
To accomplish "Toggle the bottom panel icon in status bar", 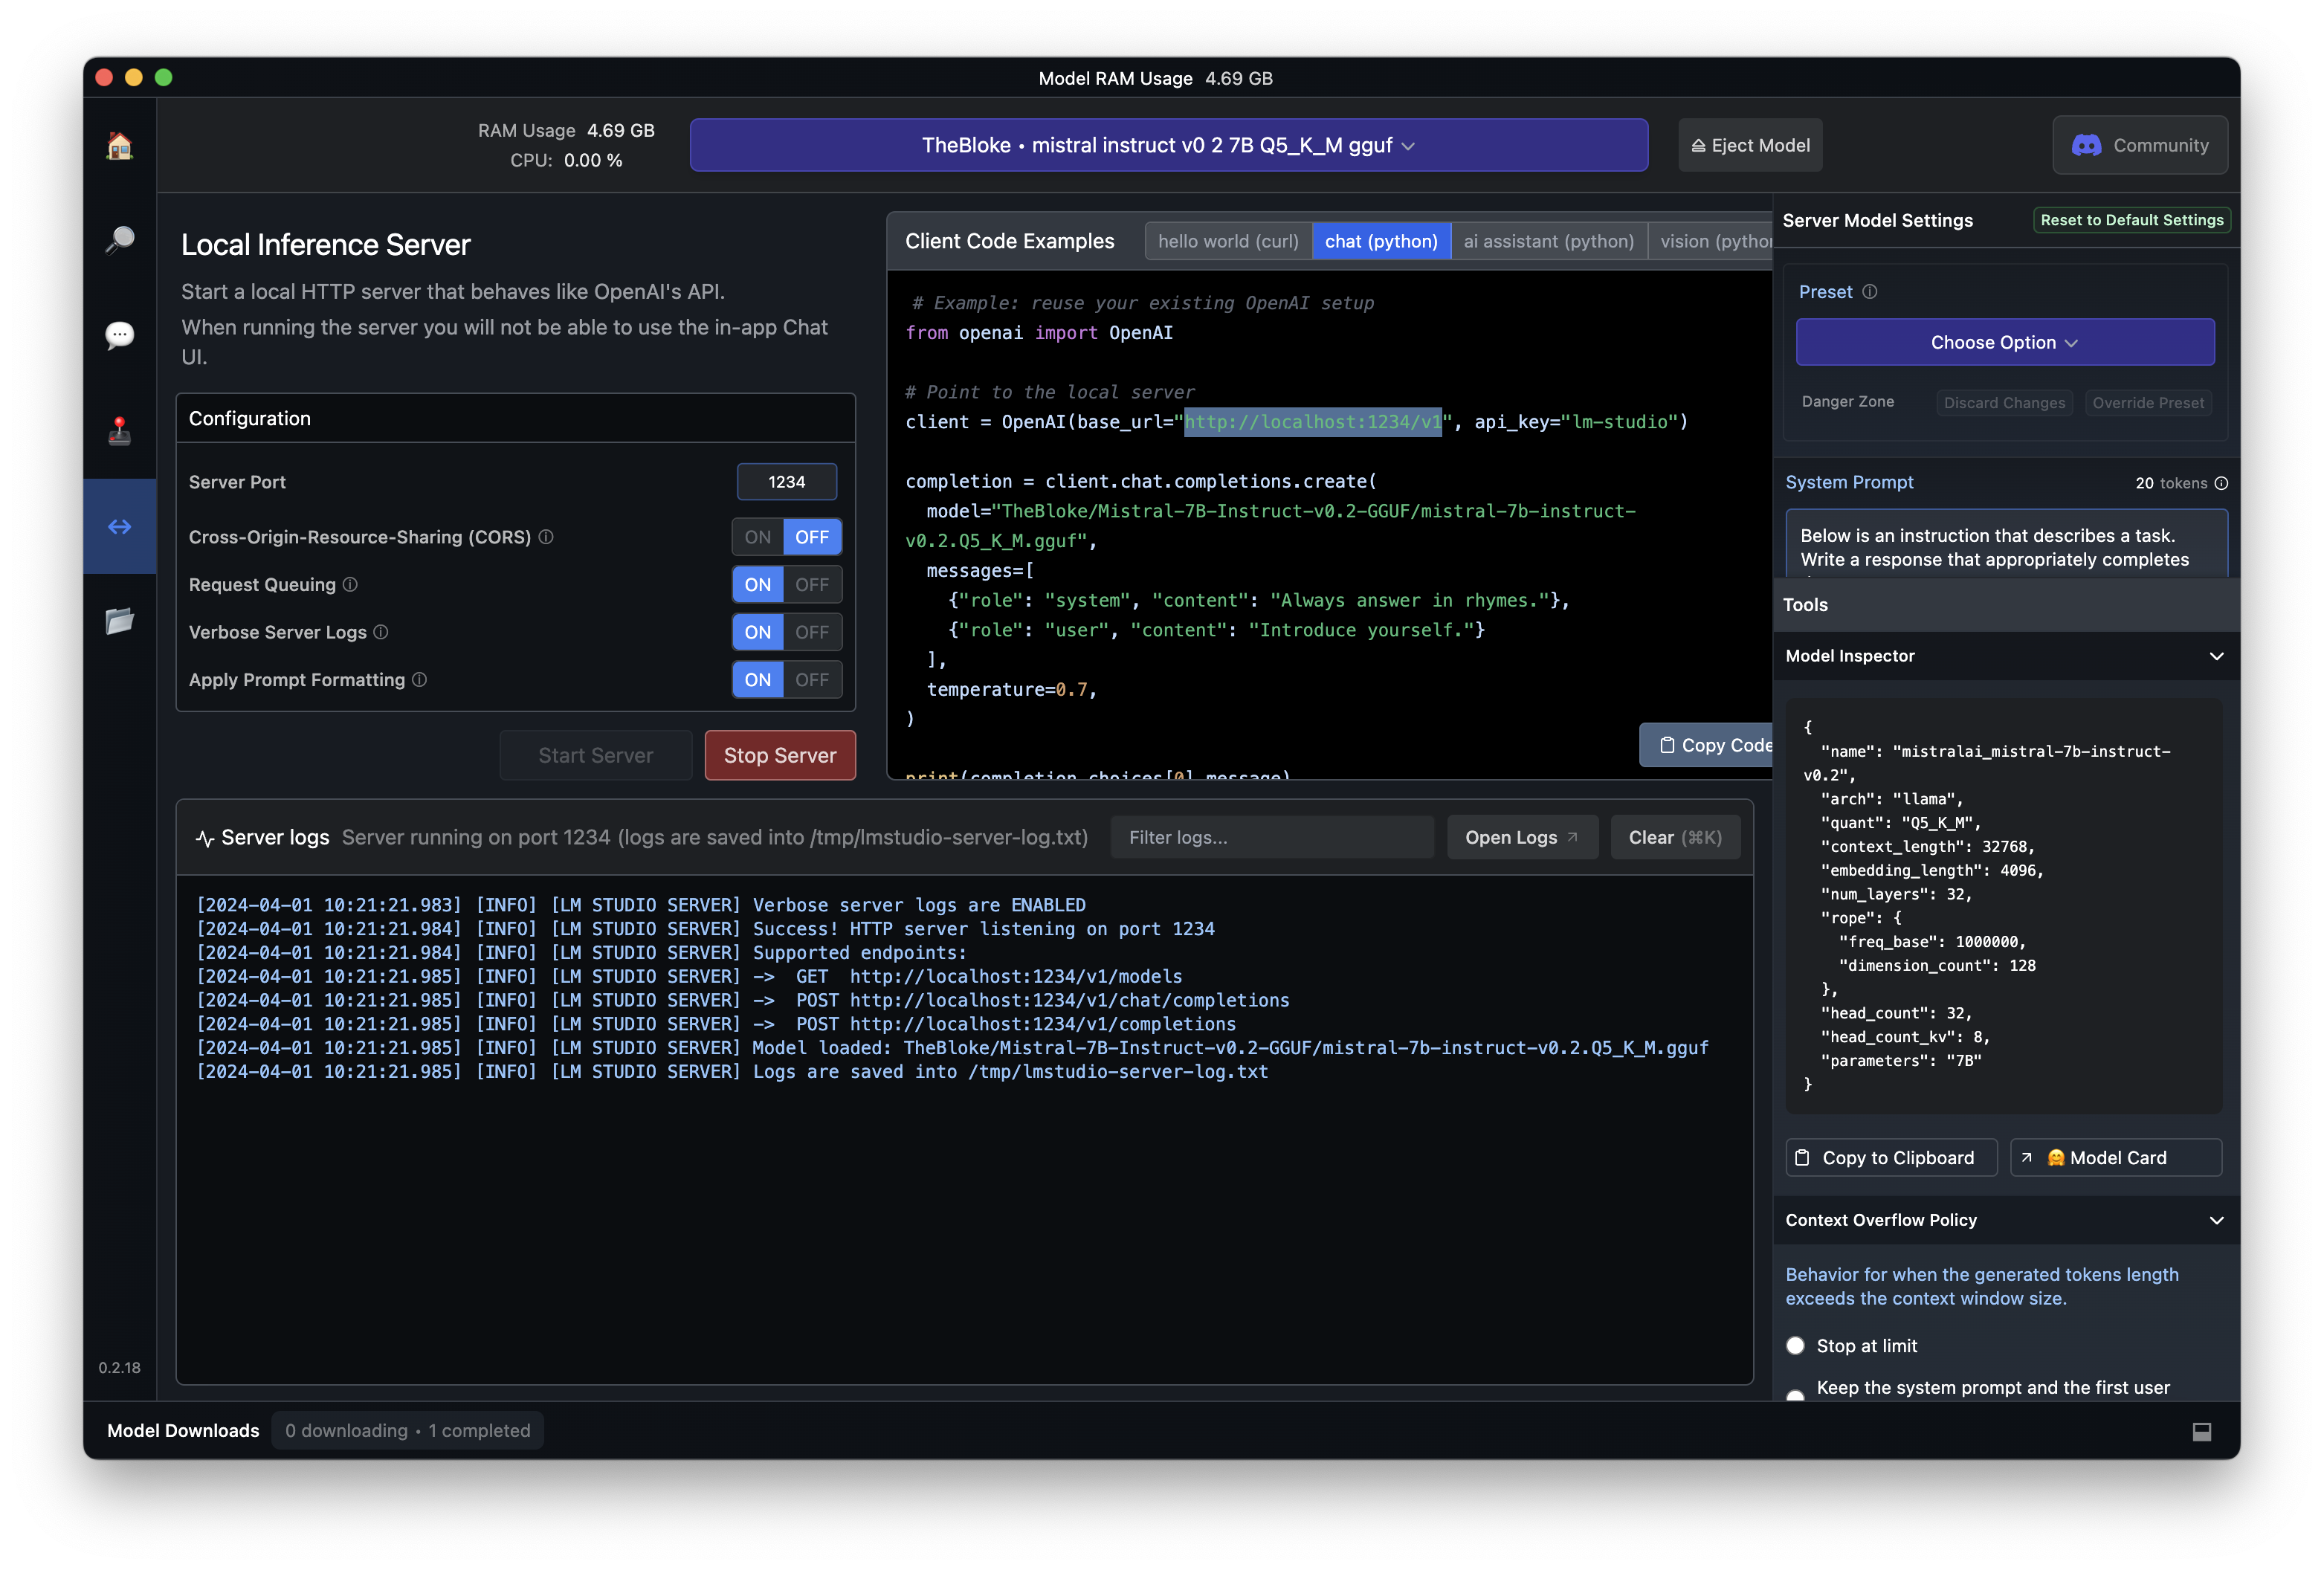I will coord(2201,1431).
